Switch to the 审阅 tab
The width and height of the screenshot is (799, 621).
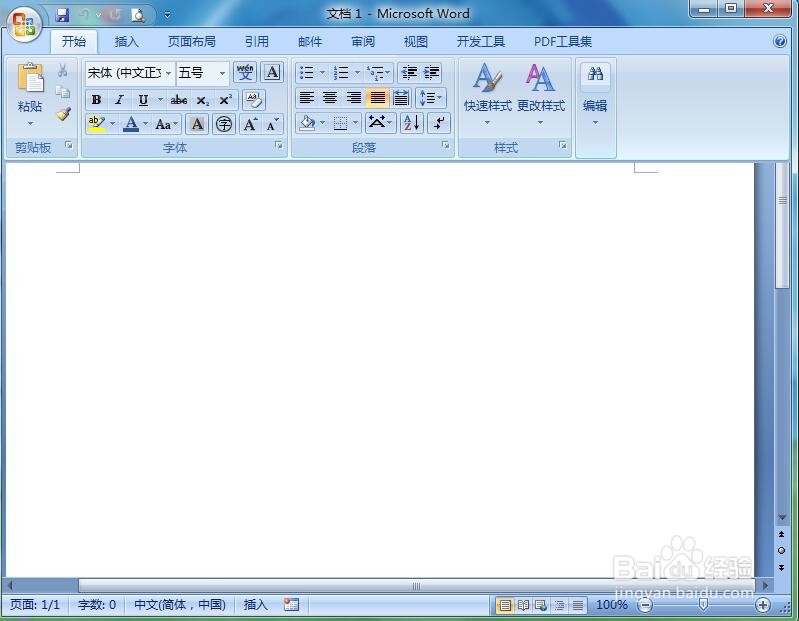363,41
